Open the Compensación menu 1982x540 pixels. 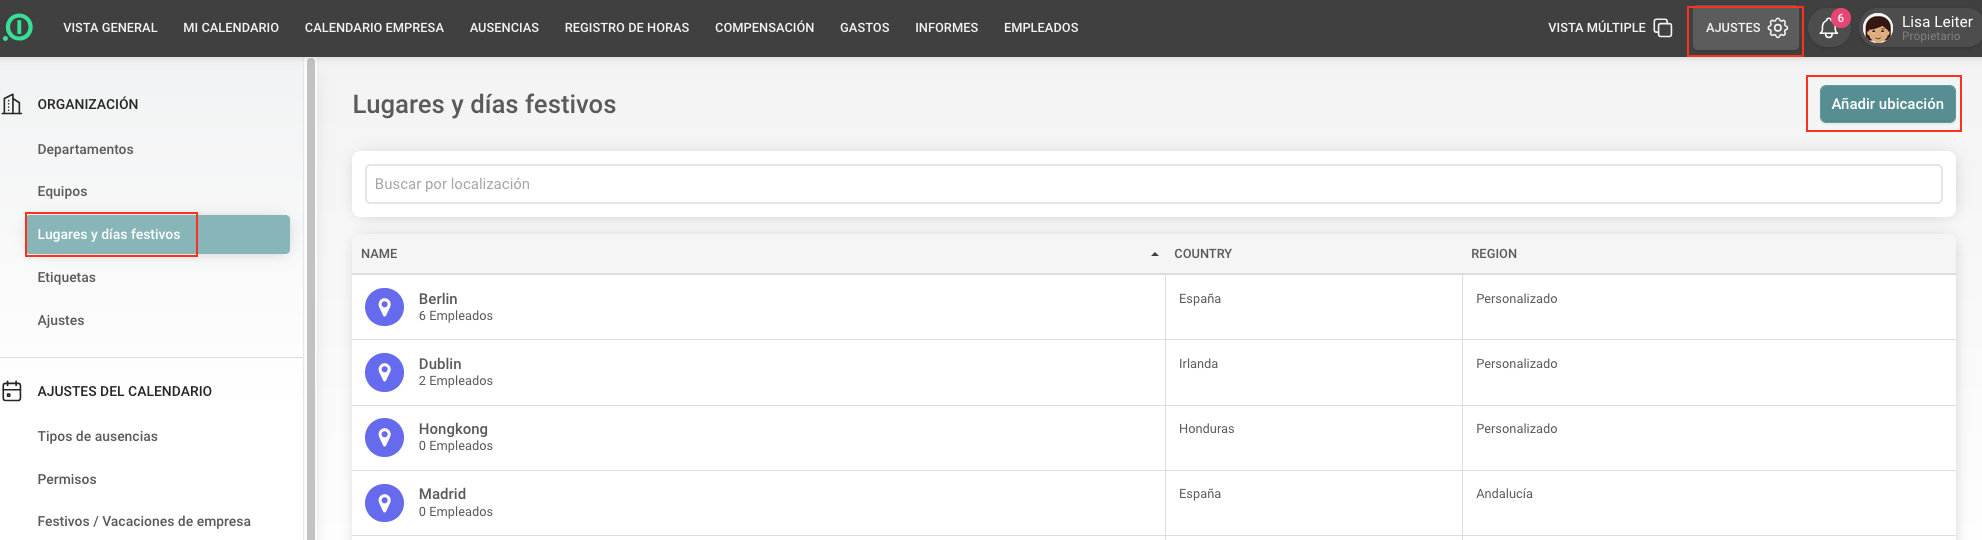pos(764,28)
